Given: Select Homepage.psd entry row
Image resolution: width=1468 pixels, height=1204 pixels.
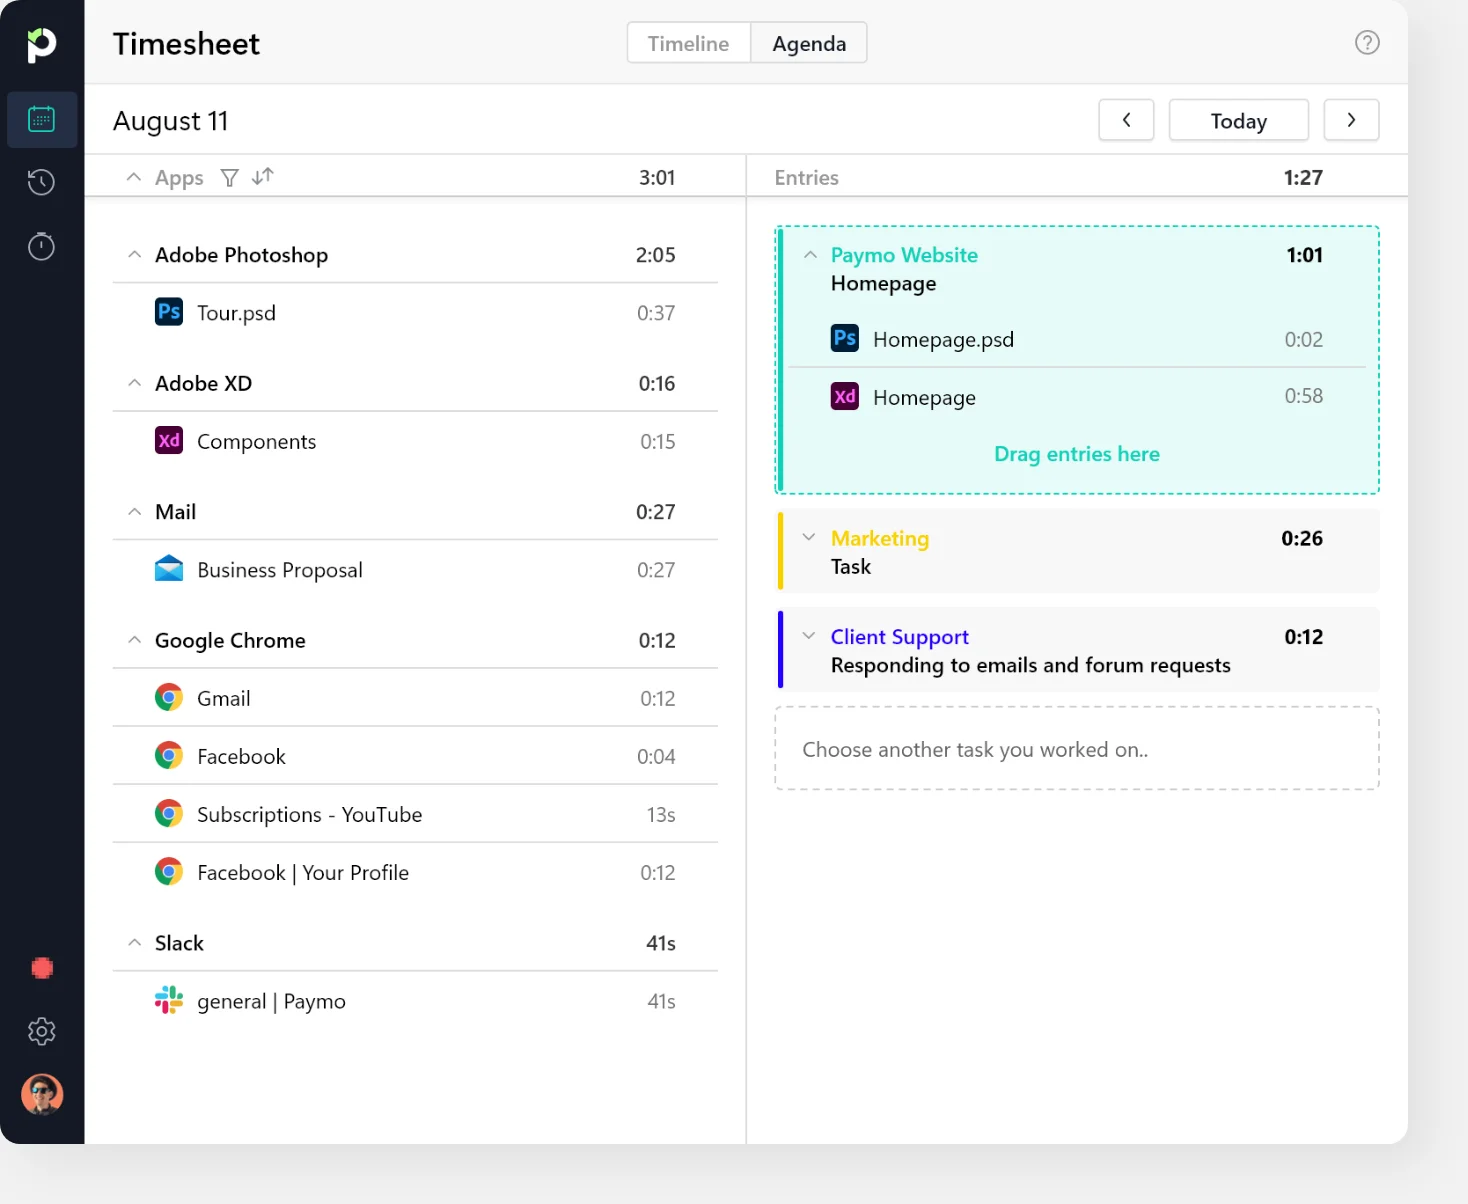Looking at the screenshot, I should tap(1077, 339).
